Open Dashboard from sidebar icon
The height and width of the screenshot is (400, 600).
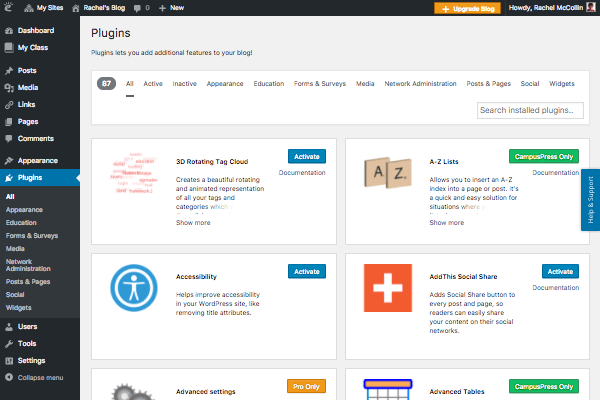[9, 31]
